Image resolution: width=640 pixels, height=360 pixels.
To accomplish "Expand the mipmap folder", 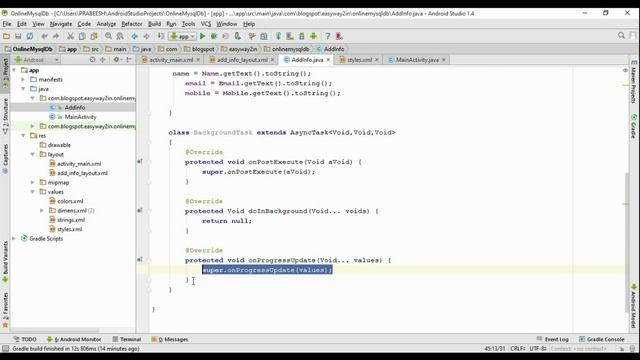I will (33, 182).
